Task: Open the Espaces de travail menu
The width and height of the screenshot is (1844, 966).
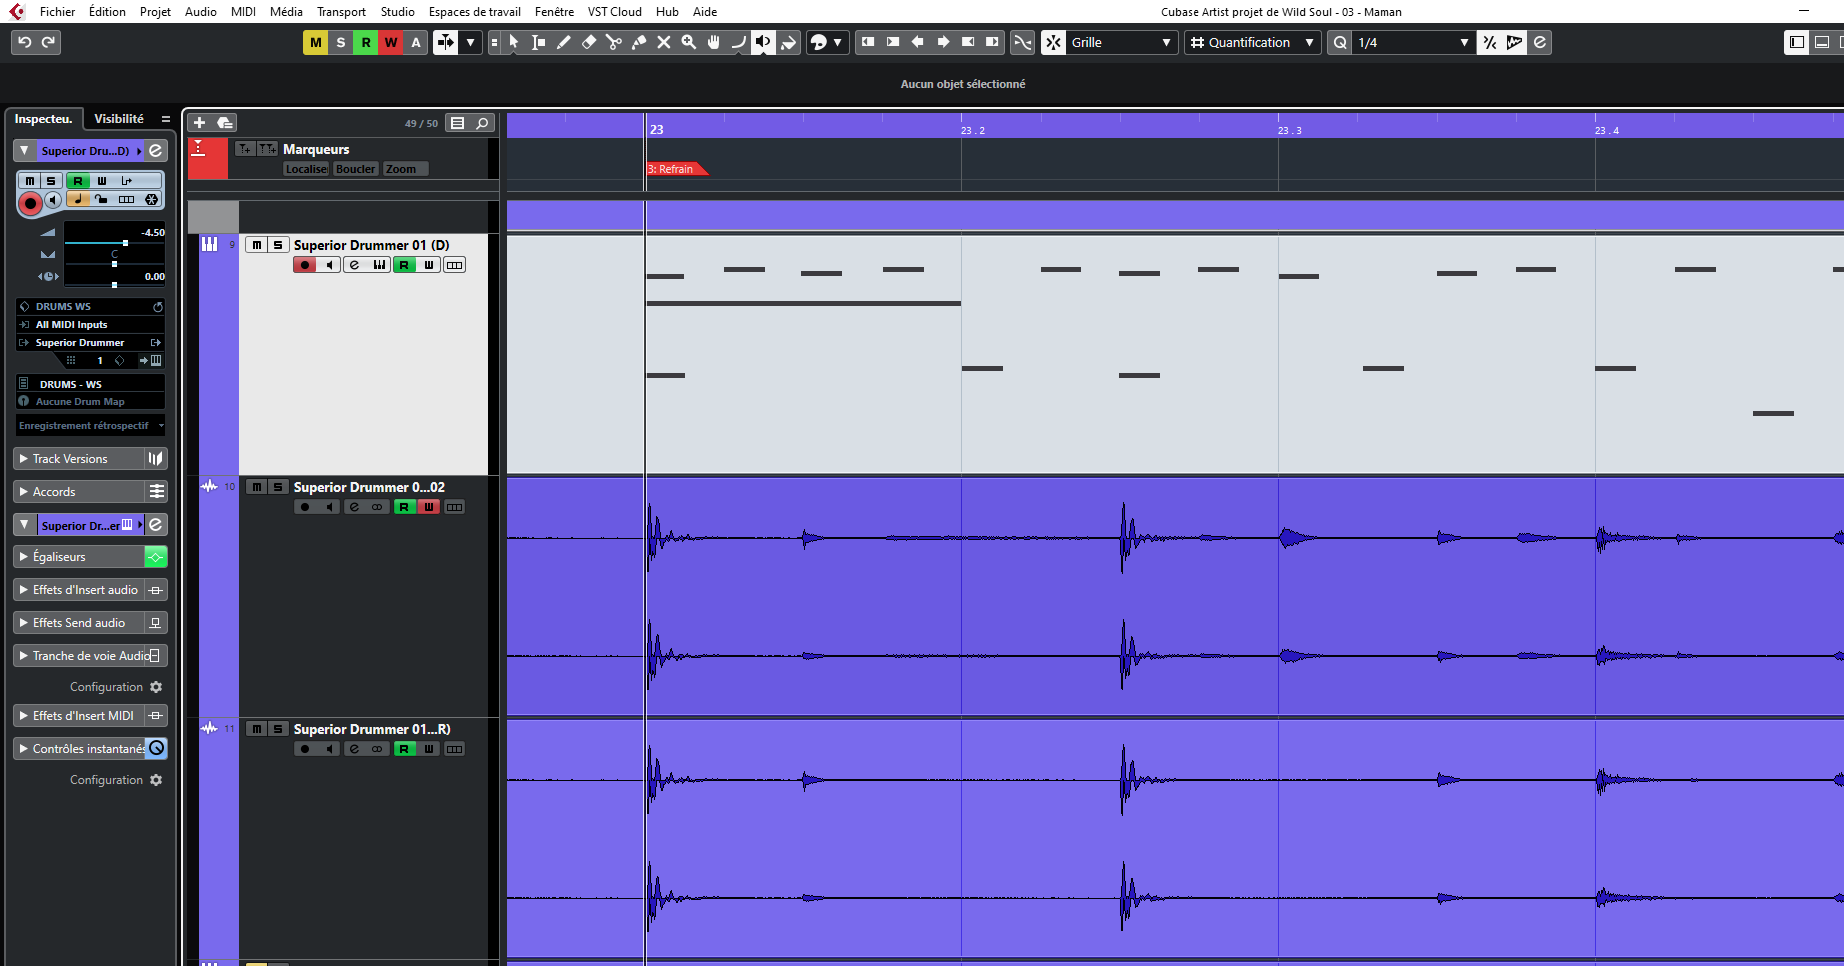Action: (x=474, y=12)
